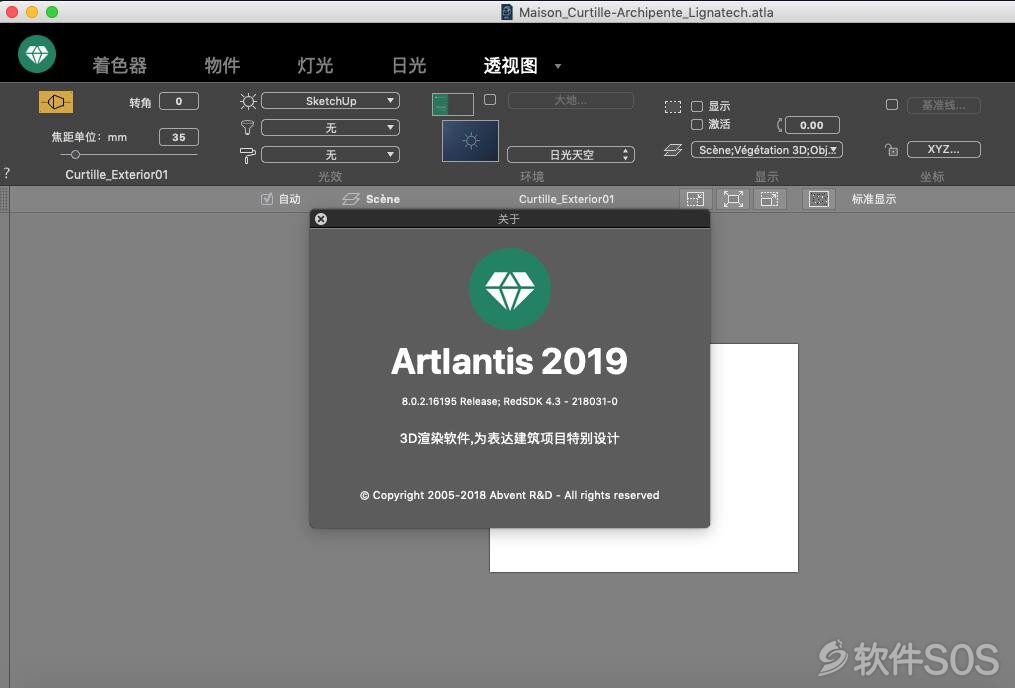The height and width of the screenshot is (688, 1015).
Task: Click the Curtille_Exterior01 name under focal slider
Action: click(117, 175)
